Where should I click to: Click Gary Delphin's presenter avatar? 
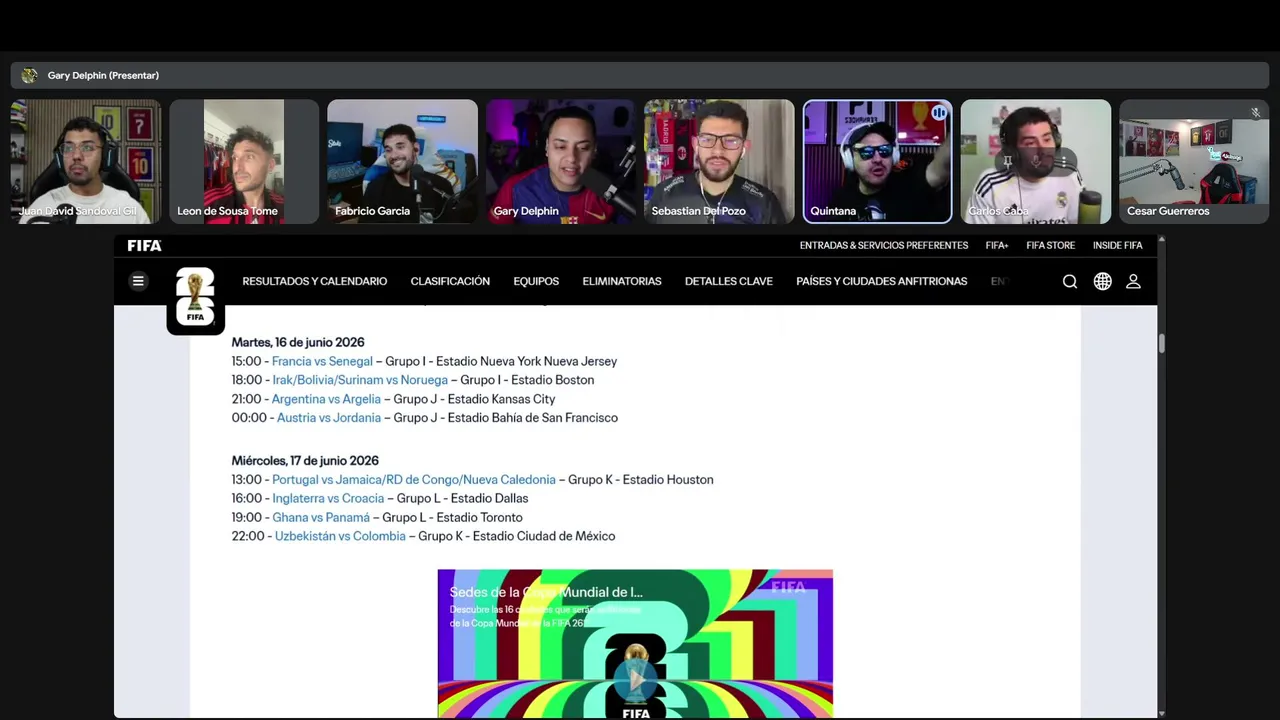point(30,75)
